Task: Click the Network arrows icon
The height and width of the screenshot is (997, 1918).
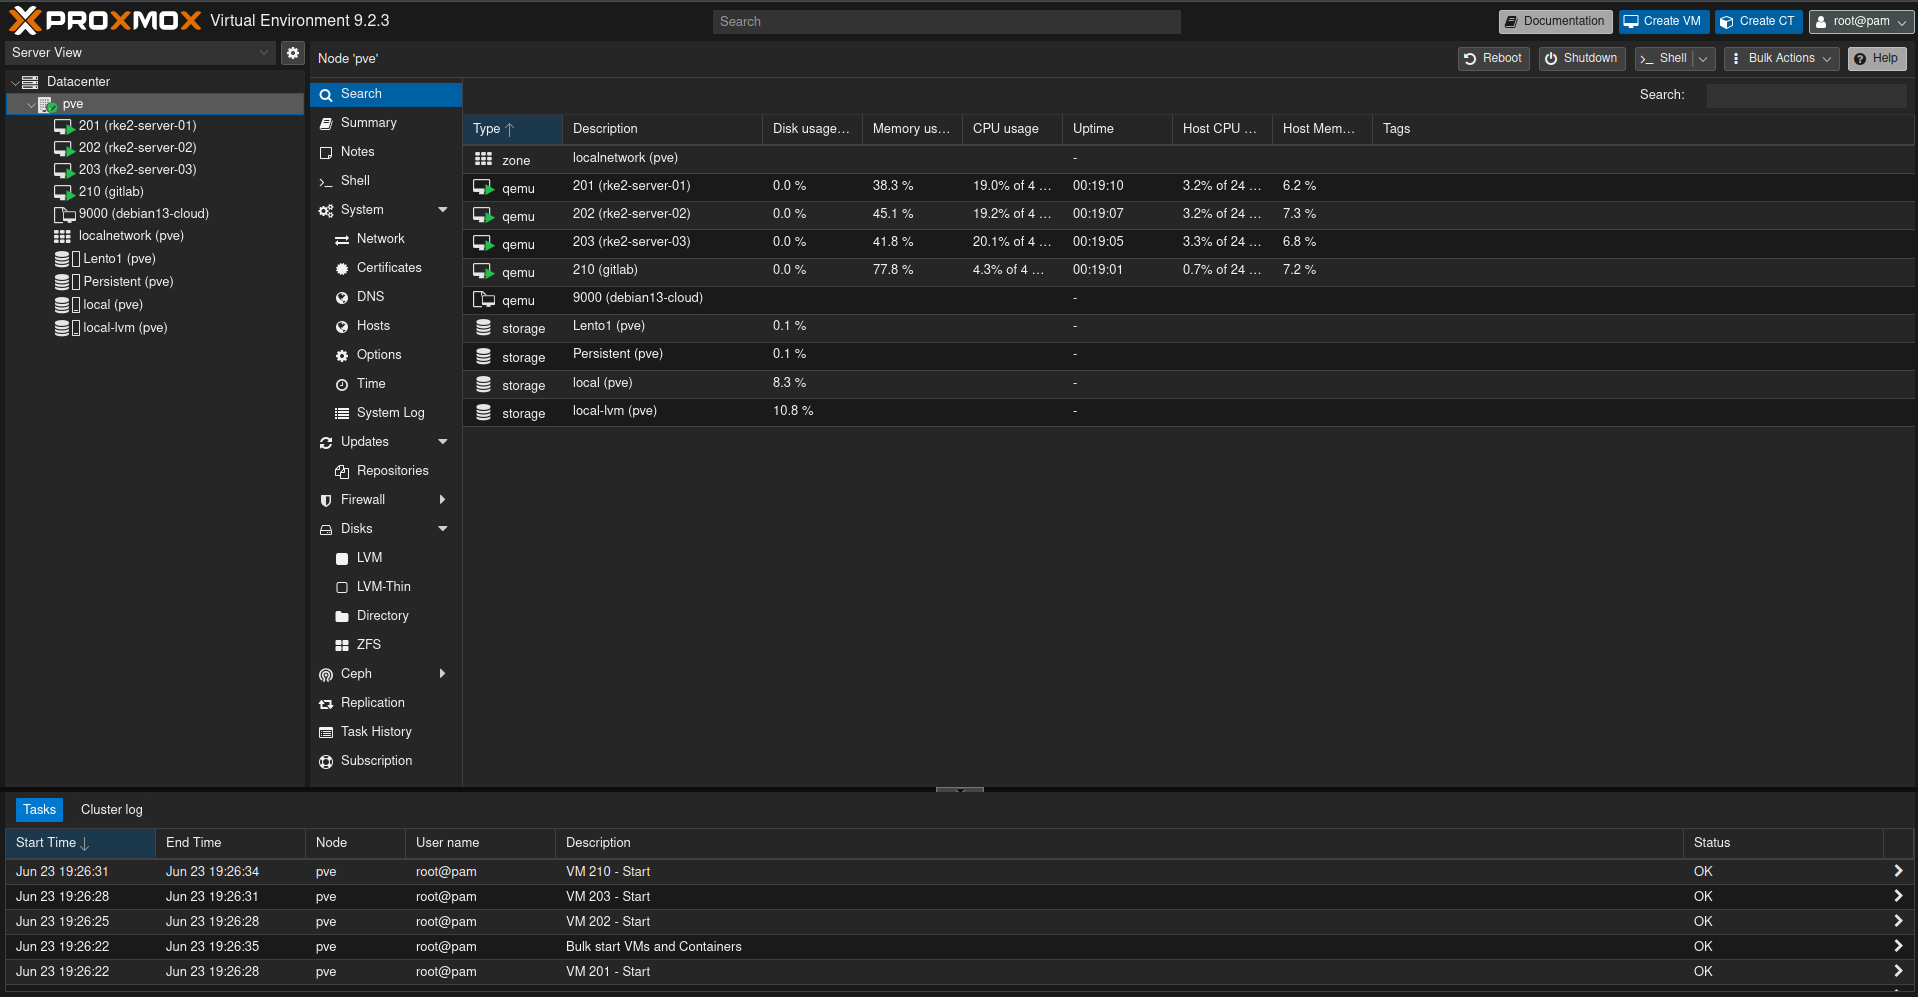Action: [x=342, y=239]
